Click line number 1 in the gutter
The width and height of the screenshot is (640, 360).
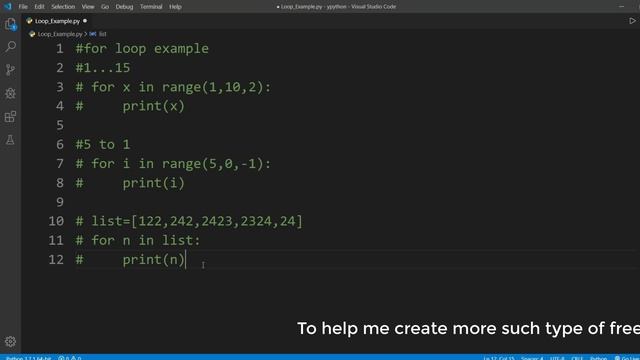(60, 49)
